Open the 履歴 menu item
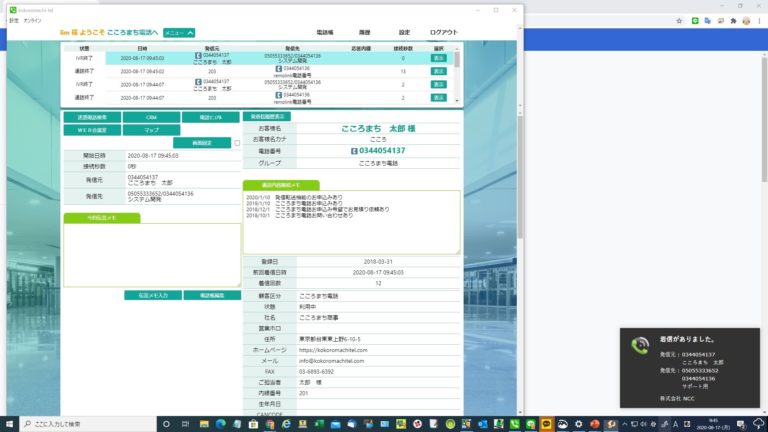 364,32
